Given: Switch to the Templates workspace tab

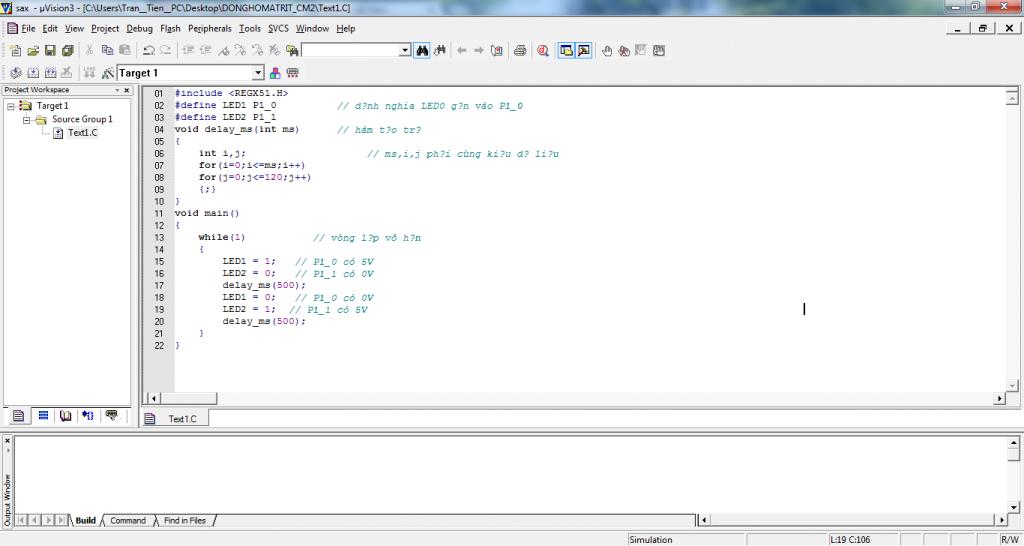Looking at the screenshot, I should (112, 415).
